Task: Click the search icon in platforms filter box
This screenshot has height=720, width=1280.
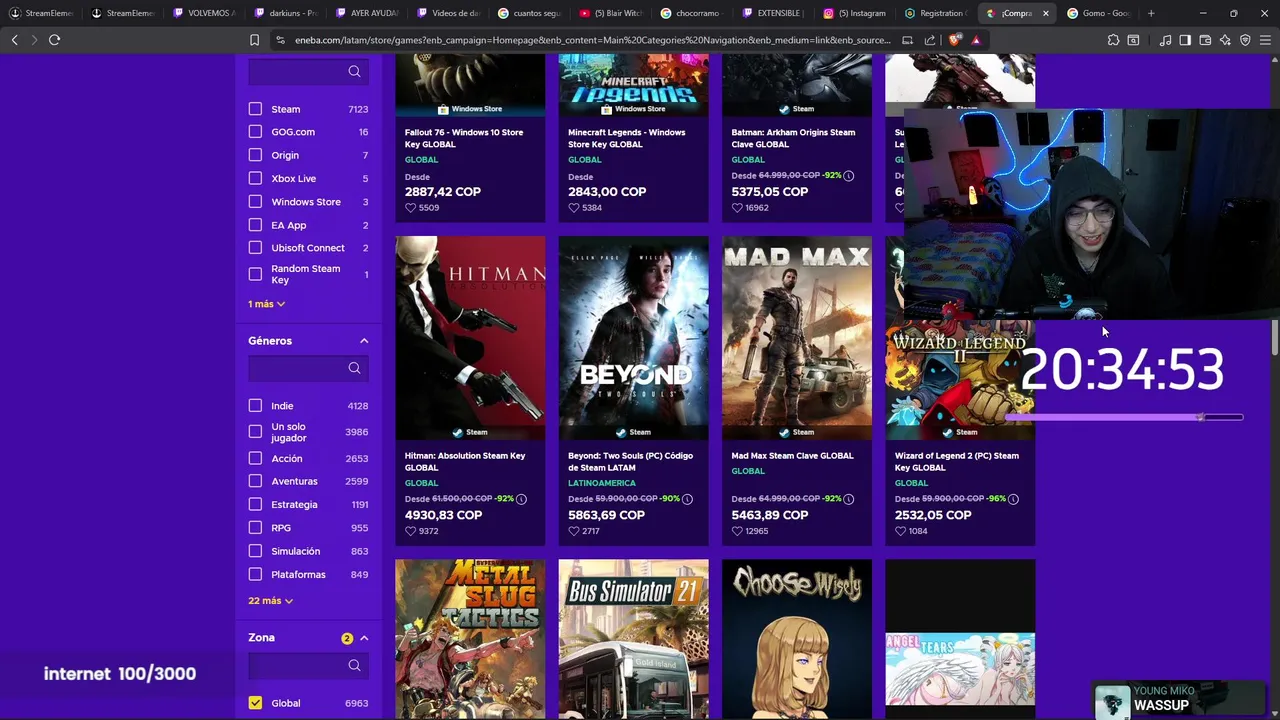Action: [x=354, y=71]
